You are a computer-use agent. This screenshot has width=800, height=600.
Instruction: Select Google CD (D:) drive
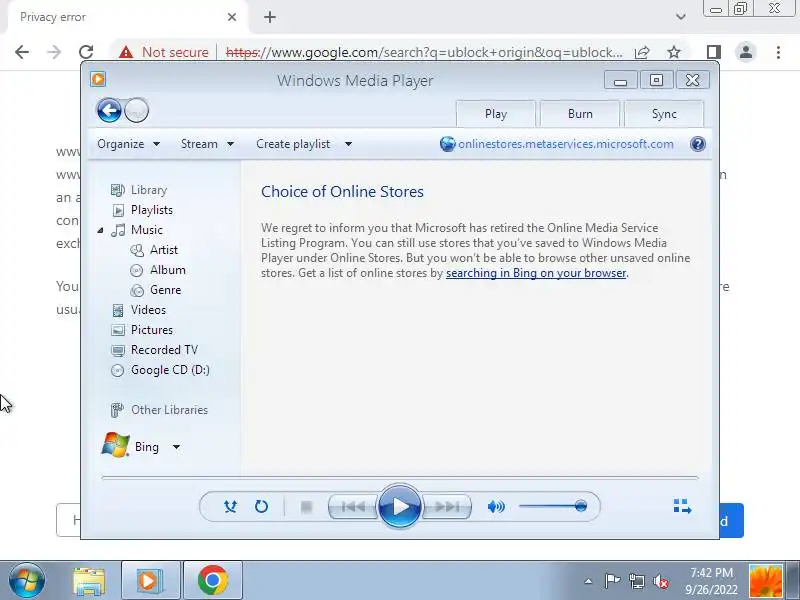point(160,370)
